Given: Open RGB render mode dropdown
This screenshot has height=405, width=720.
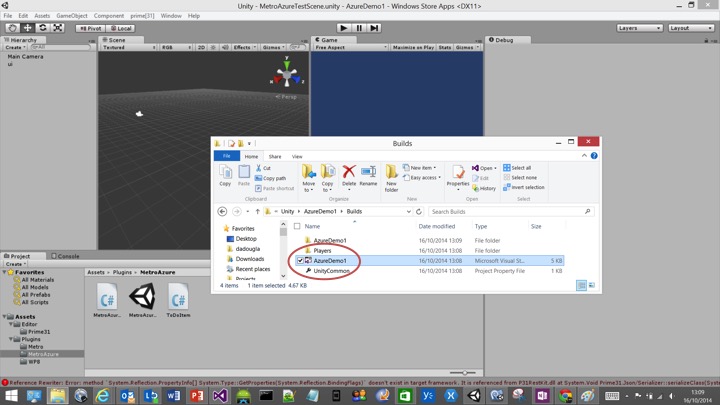Looking at the screenshot, I should tap(176, 47).
